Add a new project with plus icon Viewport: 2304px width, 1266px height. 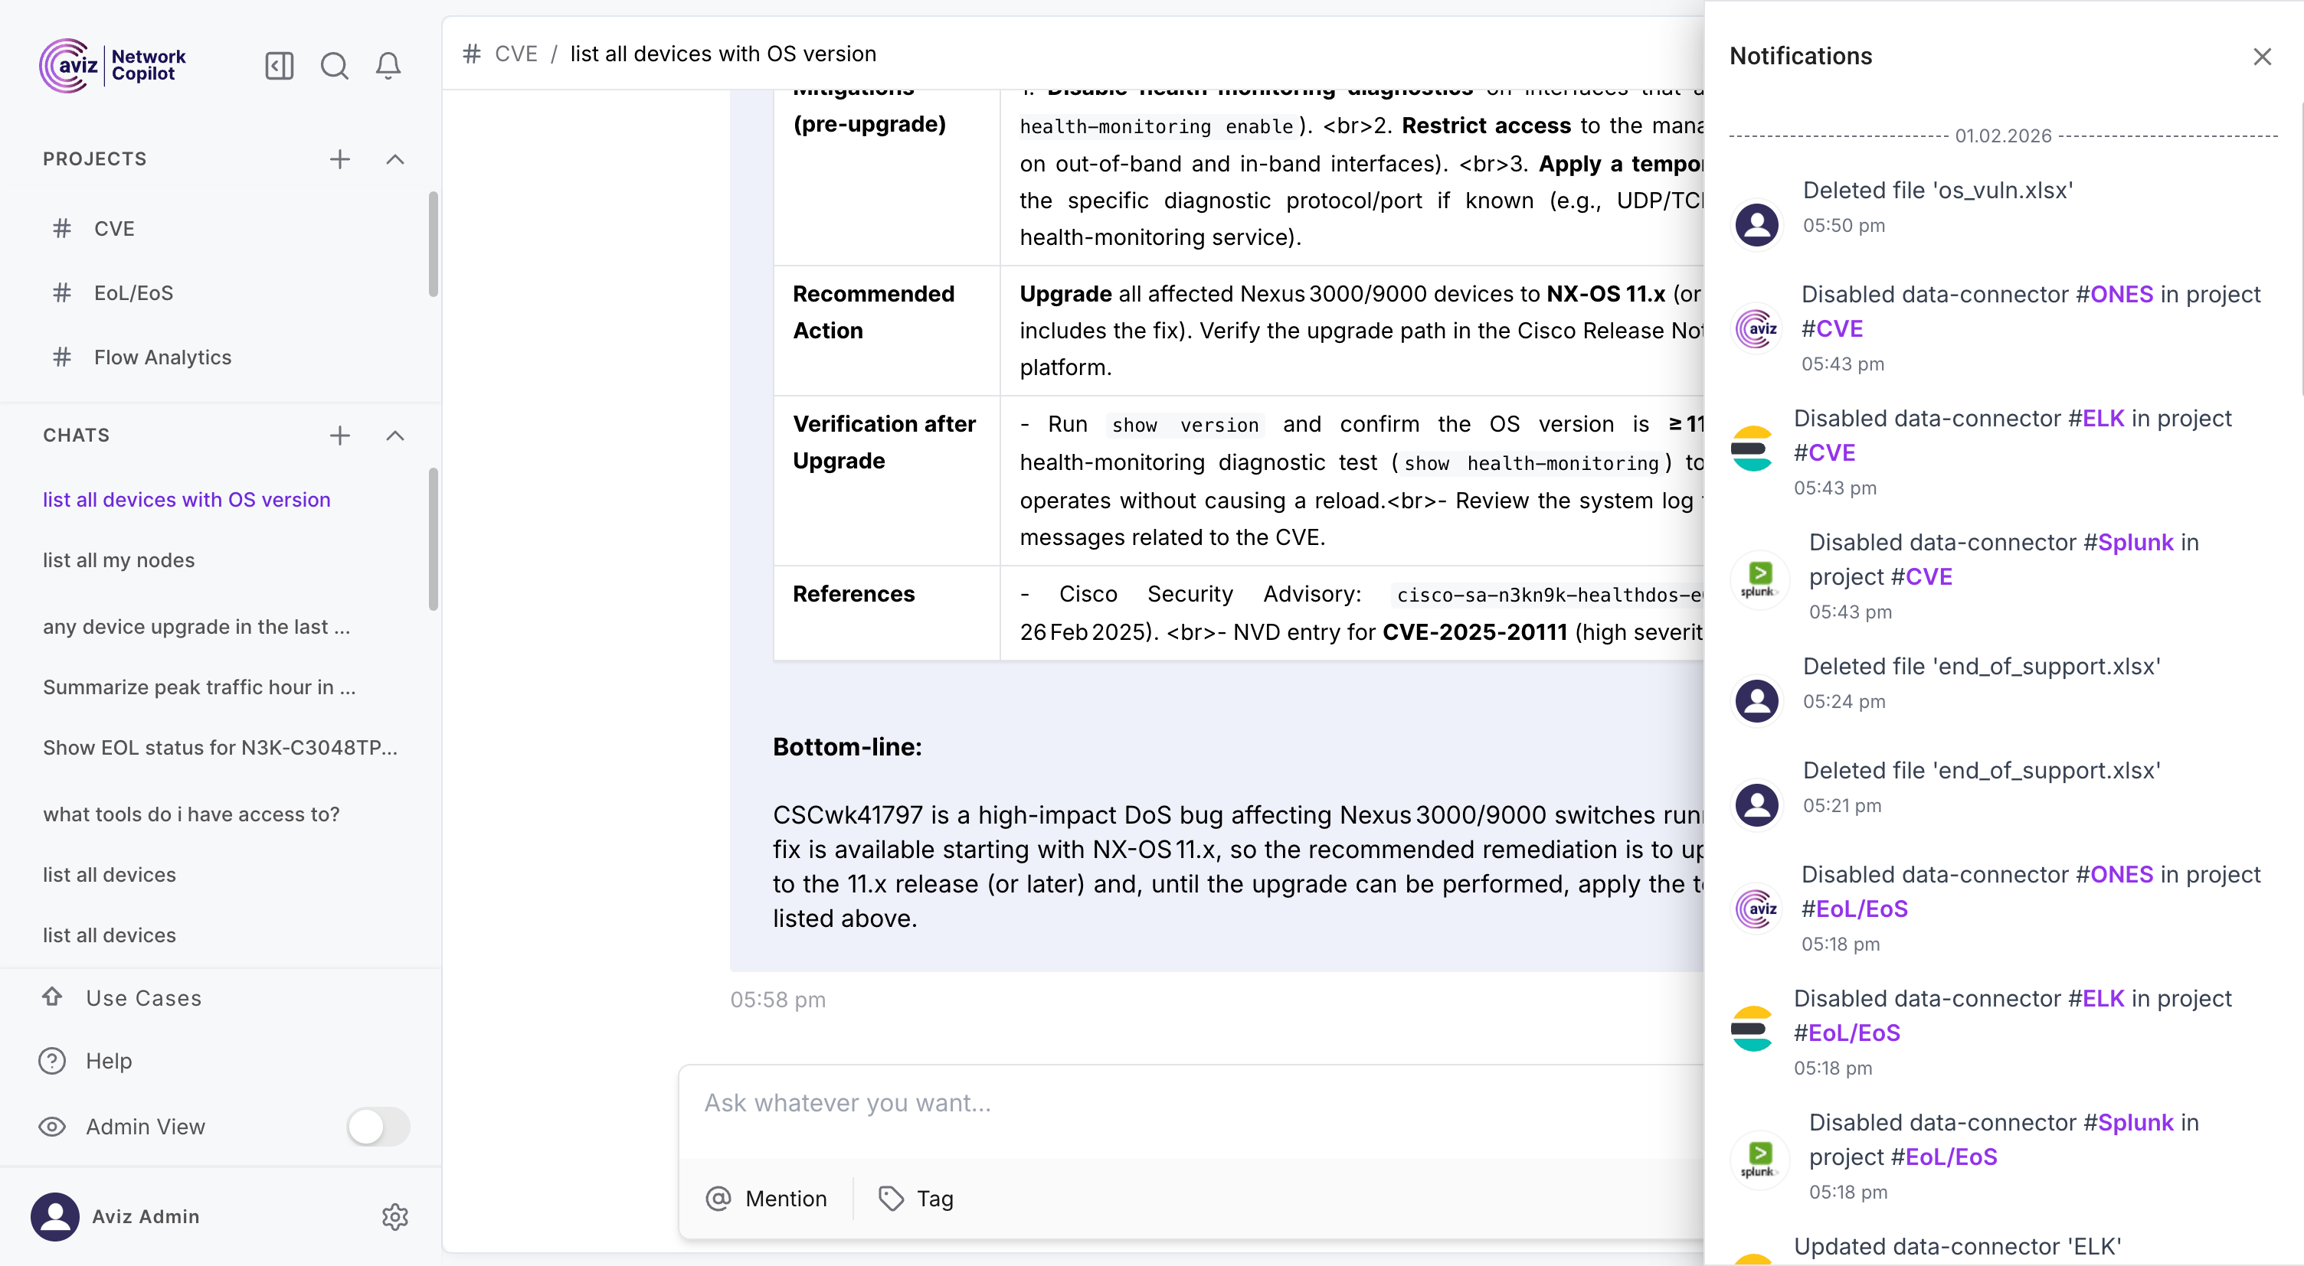[340, 159]
